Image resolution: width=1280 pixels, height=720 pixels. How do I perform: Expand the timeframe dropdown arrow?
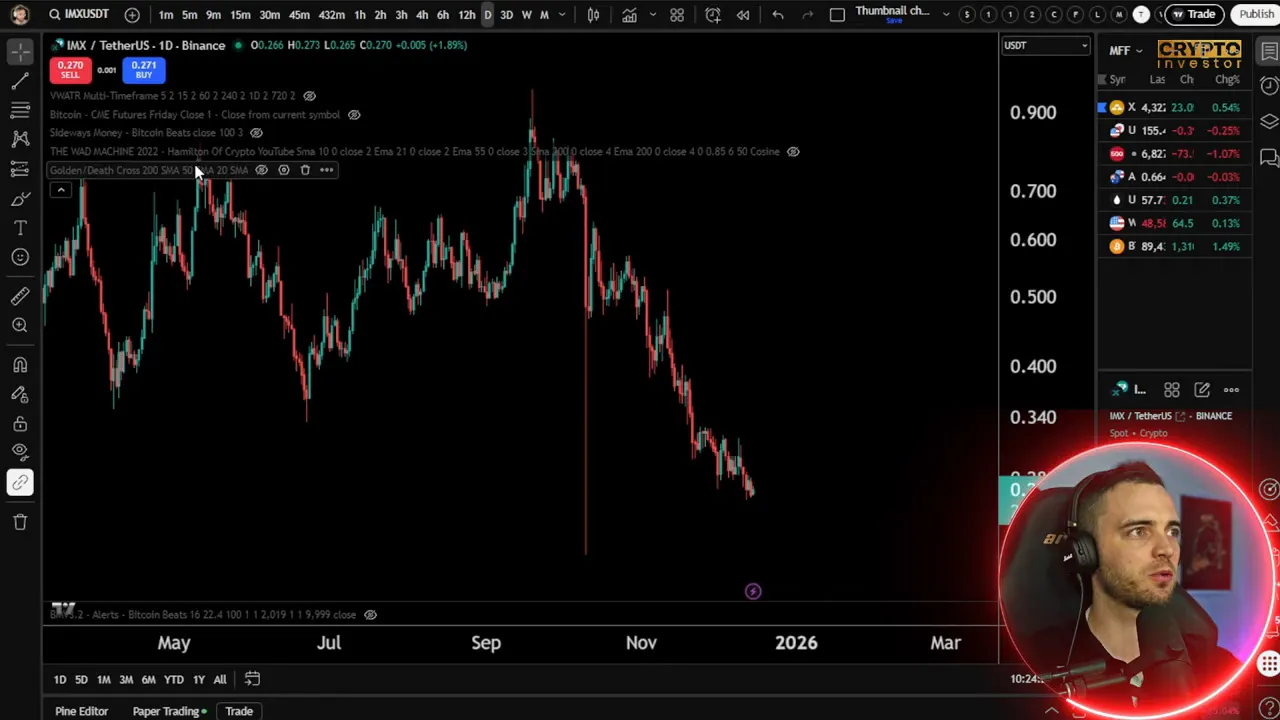tap(562, 15)
